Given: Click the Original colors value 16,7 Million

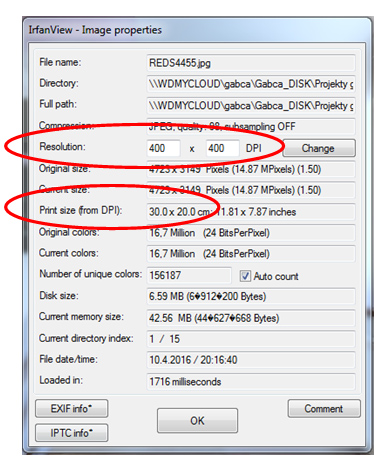Looking at the screenshot, I should point(251,233).
